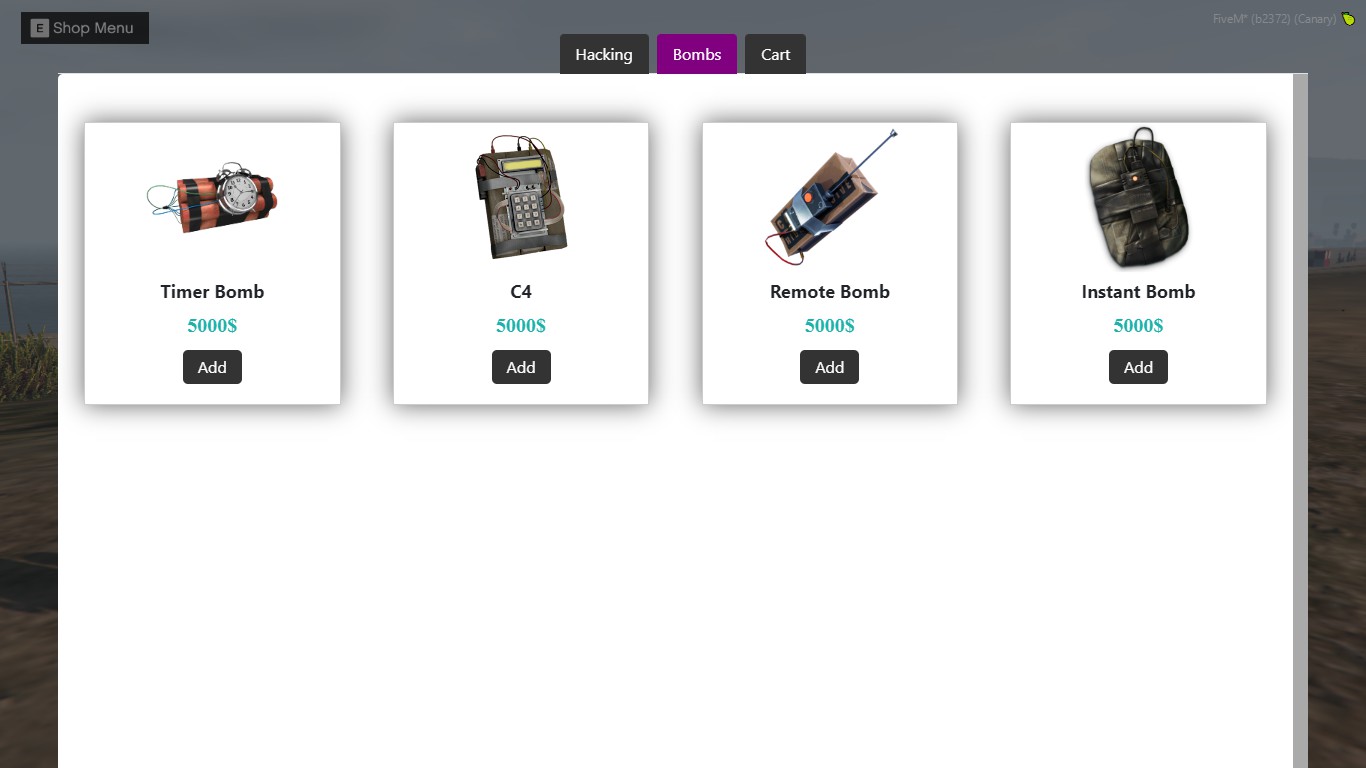Click the Timer Bomb dynamite image
1366x768 pixels.
click(212, 198)
